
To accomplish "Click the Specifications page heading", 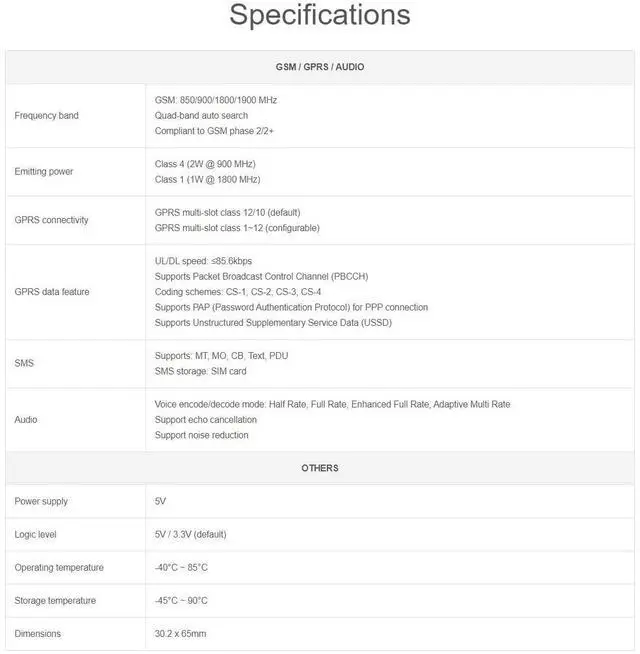I will [319, 16].
